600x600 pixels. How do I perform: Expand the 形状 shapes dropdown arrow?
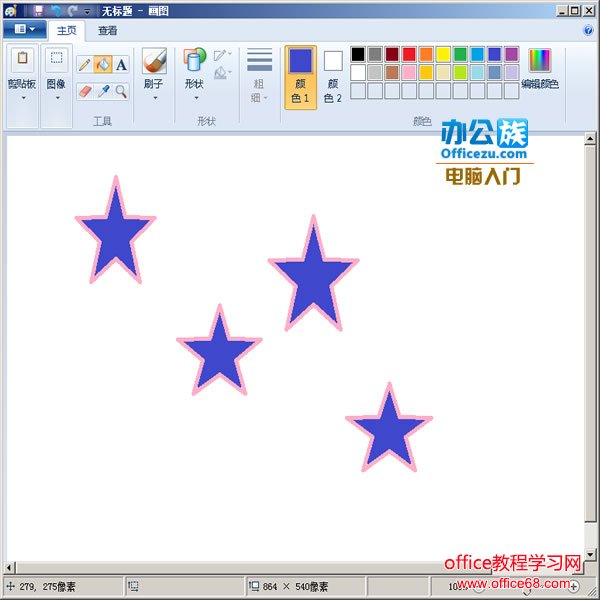pyautogui.click(x=196, y=98)
